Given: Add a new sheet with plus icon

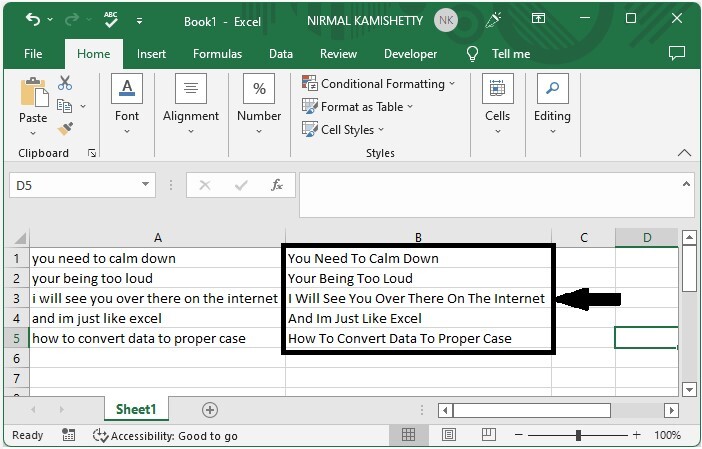Looking at the screenshot, I should 210,409.
